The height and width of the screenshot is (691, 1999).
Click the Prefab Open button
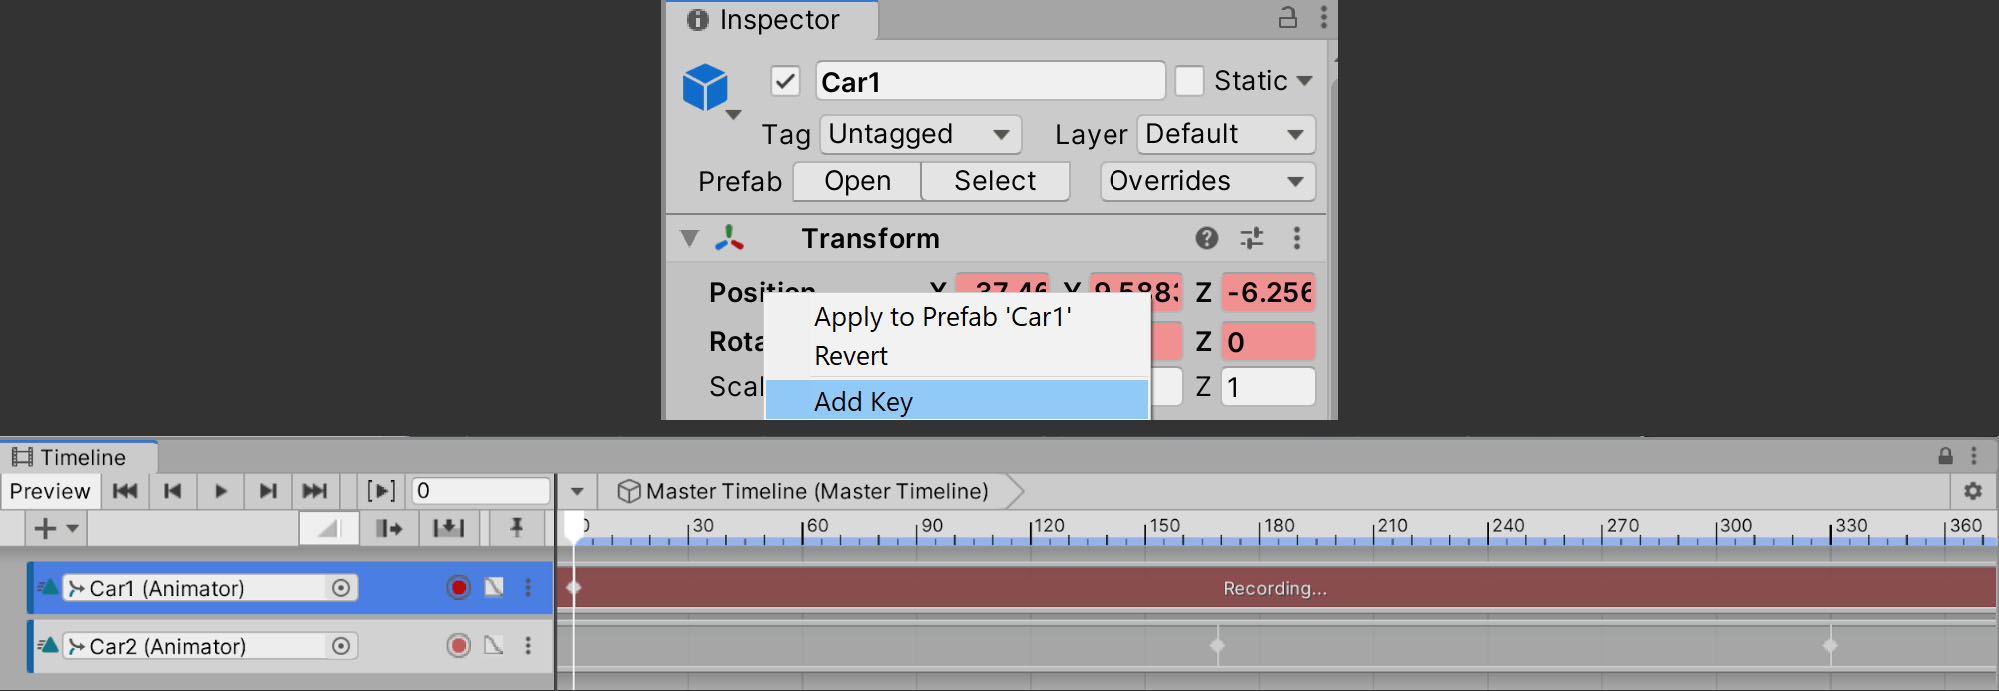857,181
